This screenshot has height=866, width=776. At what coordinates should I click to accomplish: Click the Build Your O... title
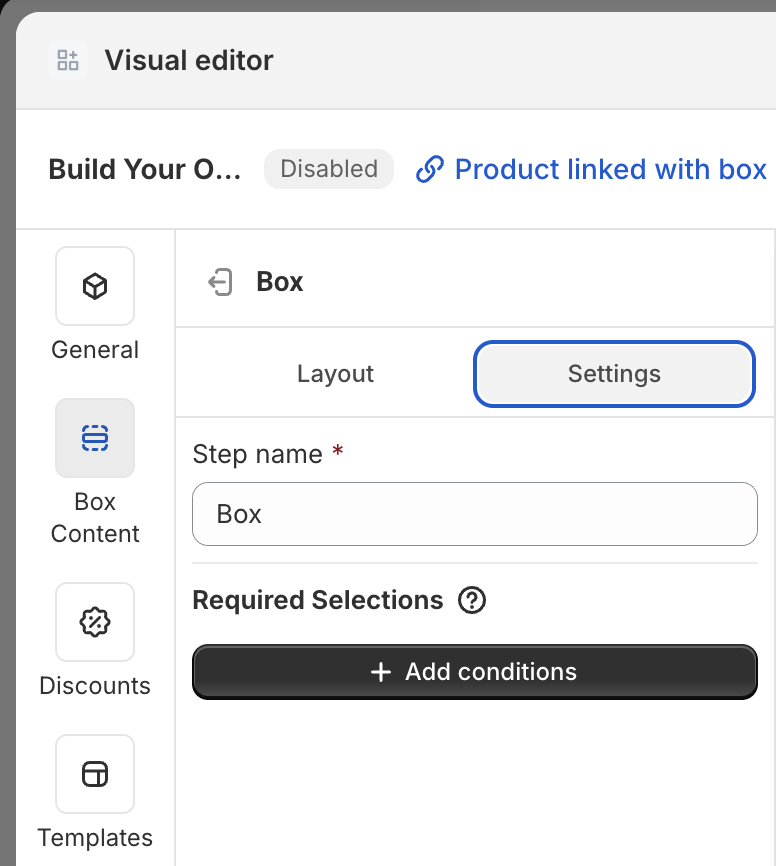[x=145, y=169]
